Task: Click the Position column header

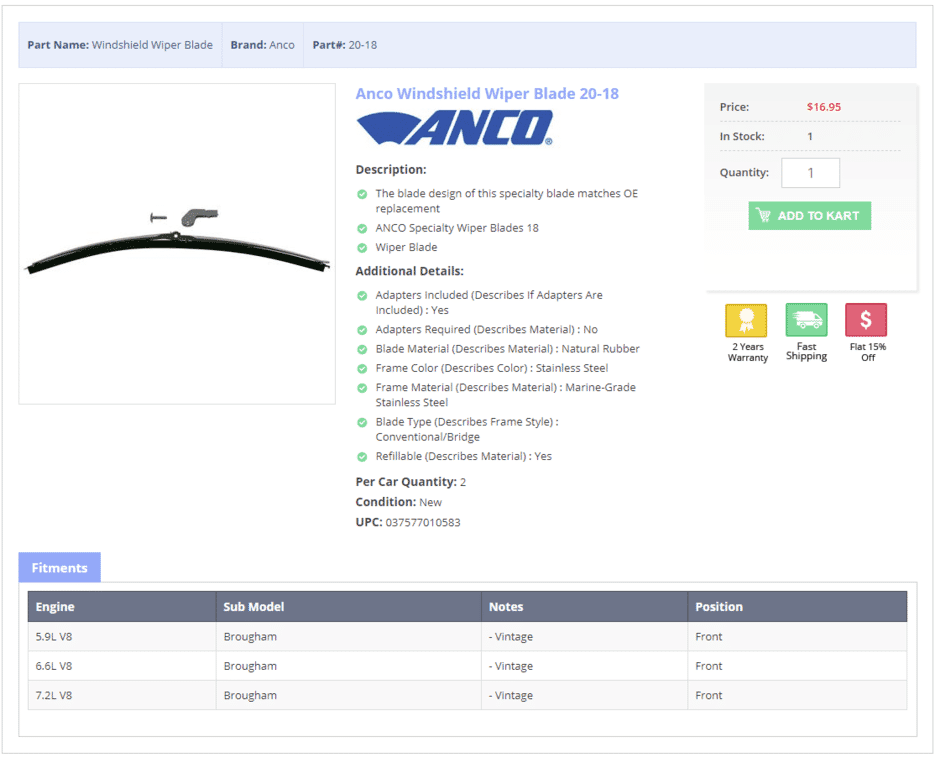Action: (719, 607)
